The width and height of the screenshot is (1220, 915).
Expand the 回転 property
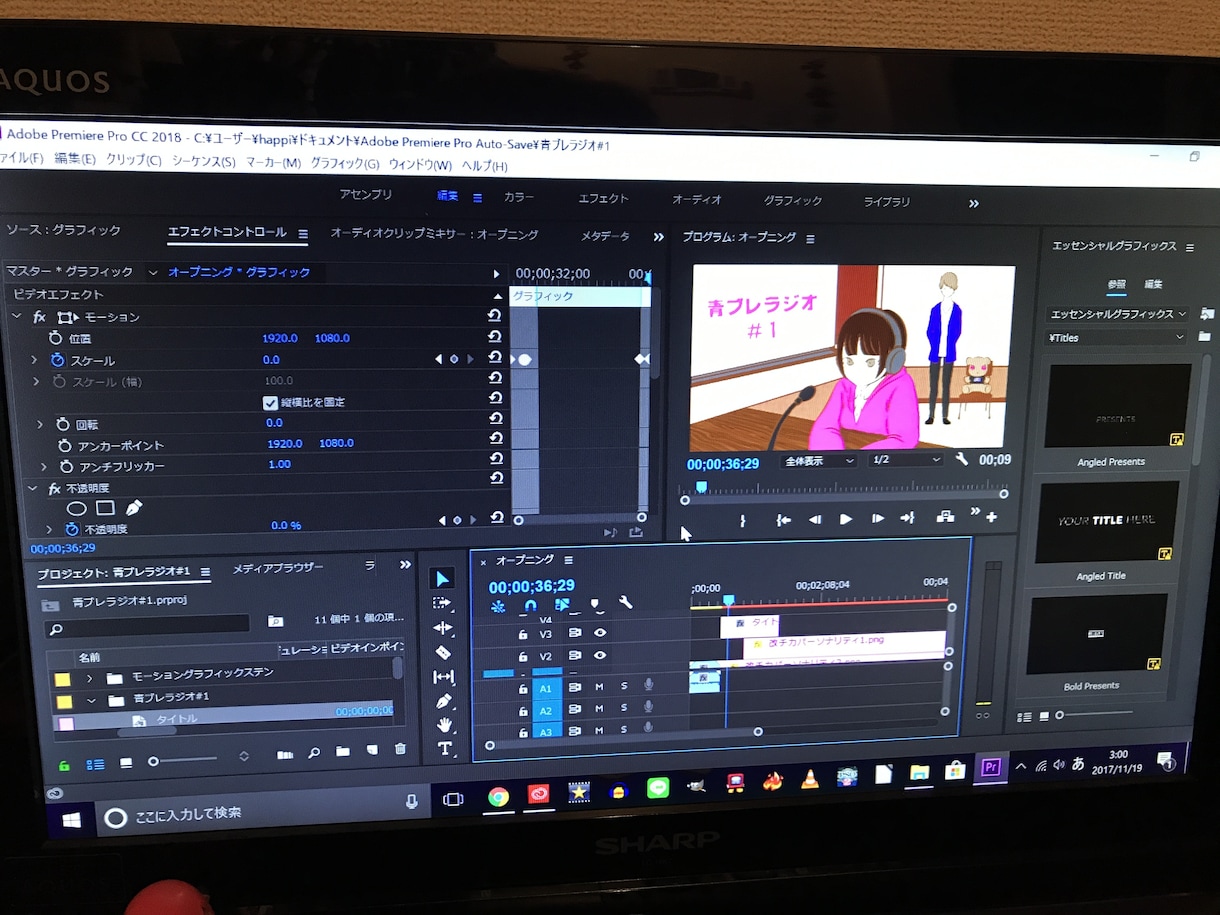[x=40, y=424]
